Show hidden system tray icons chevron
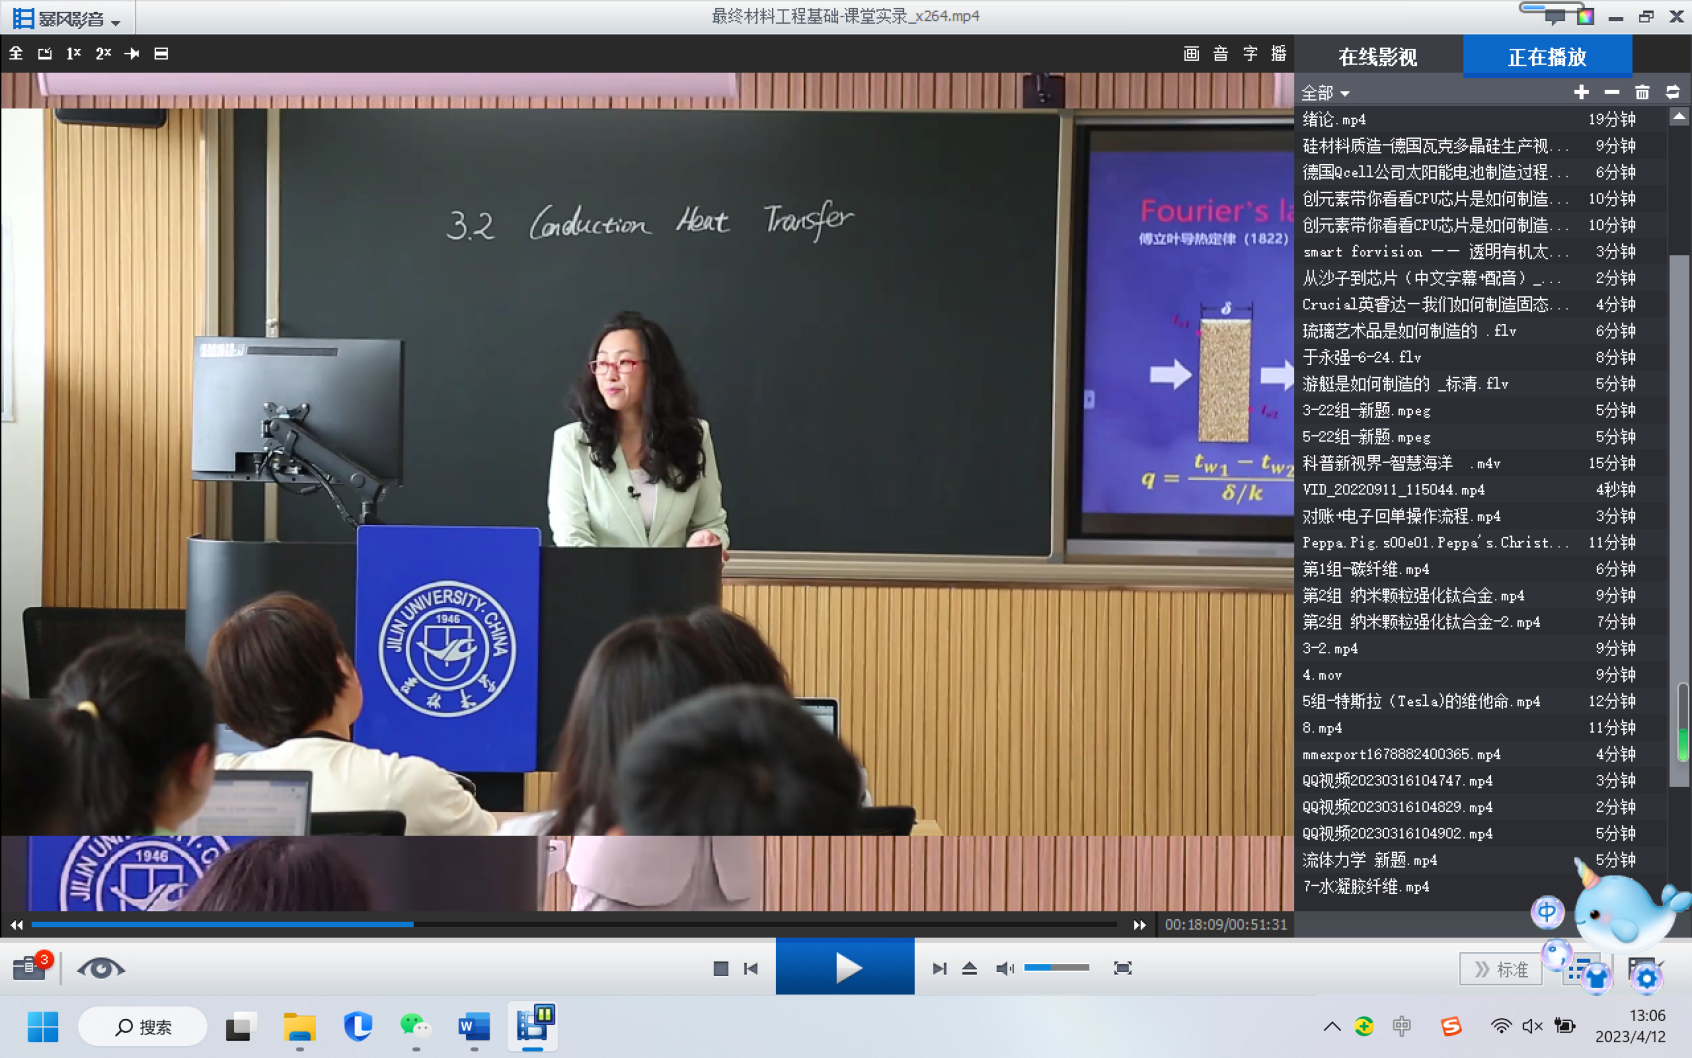 pos(1332,1026)
